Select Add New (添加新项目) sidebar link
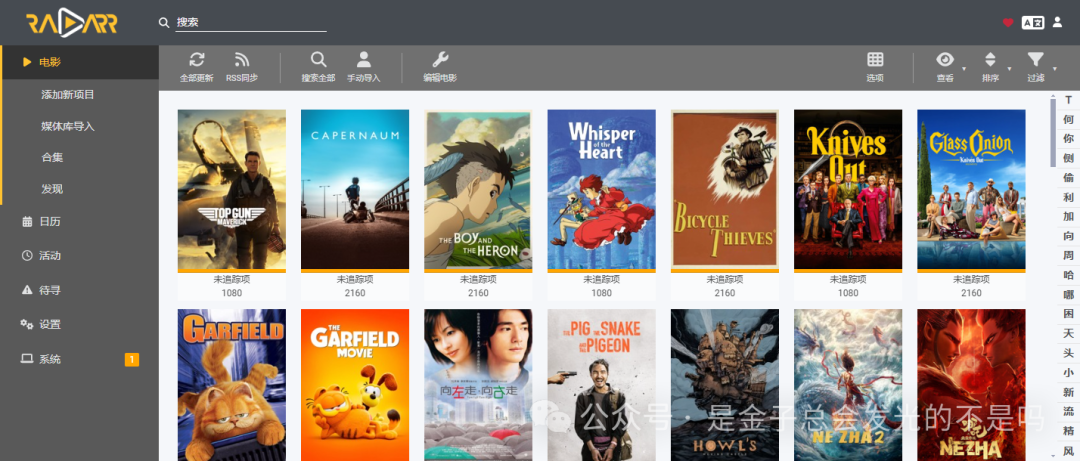Image resolution: width=1080 pixels, height=461 pixels. point(68,94)
